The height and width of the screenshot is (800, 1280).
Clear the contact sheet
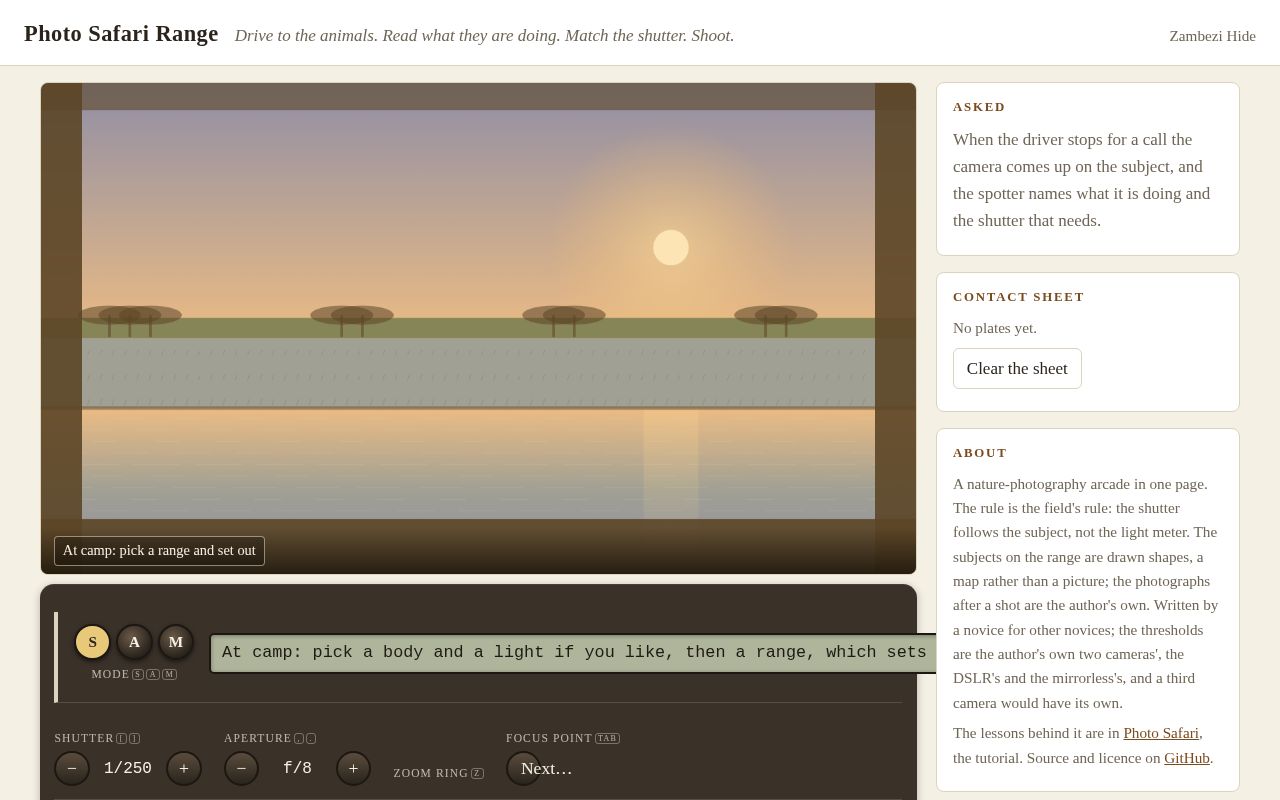click(1017, 368)
